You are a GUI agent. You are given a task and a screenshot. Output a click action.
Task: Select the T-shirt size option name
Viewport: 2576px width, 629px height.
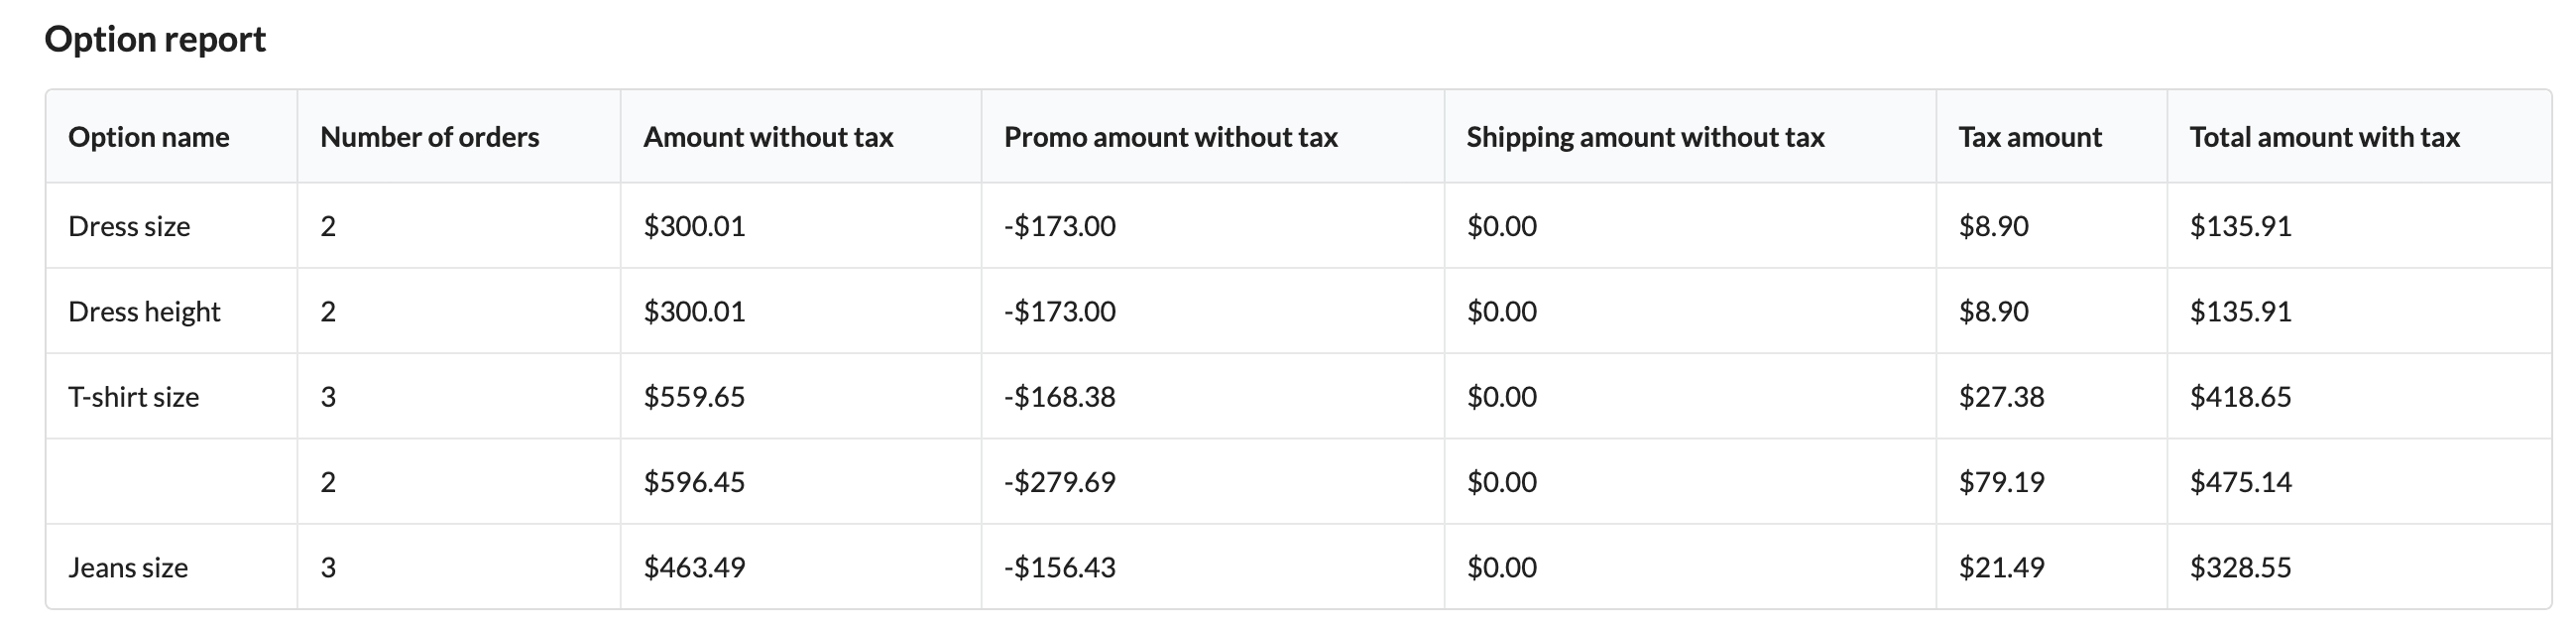point(133,397)
